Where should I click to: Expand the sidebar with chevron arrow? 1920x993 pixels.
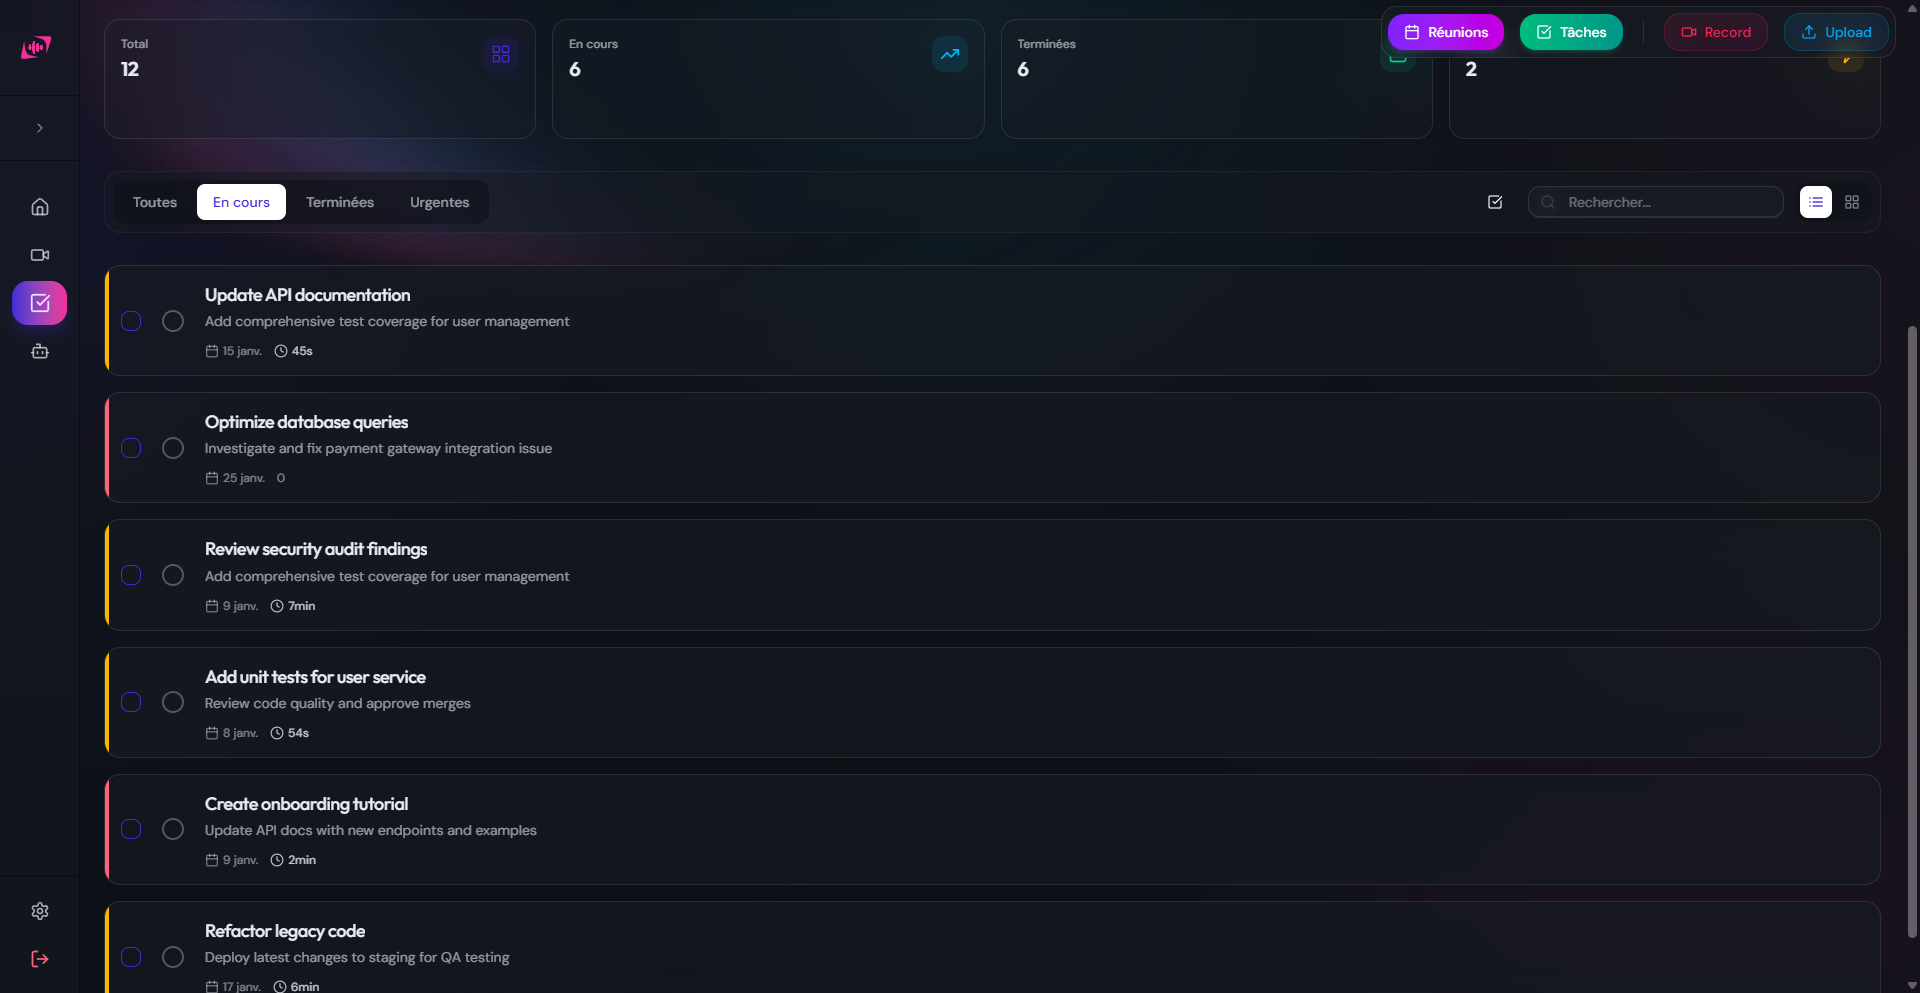click(40, 128)
